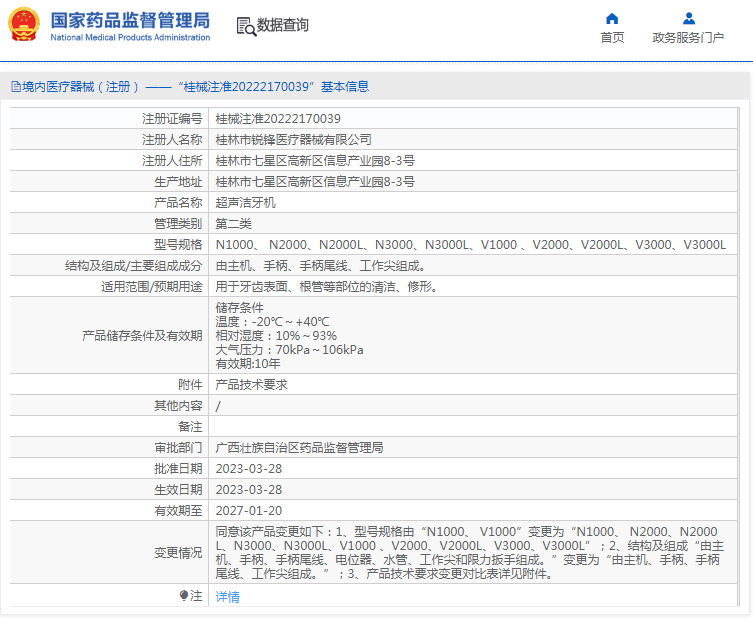Viewport: 753px width, 618px height.
Task: Click 数据查询 heading text
Action: tap(283, 25)
